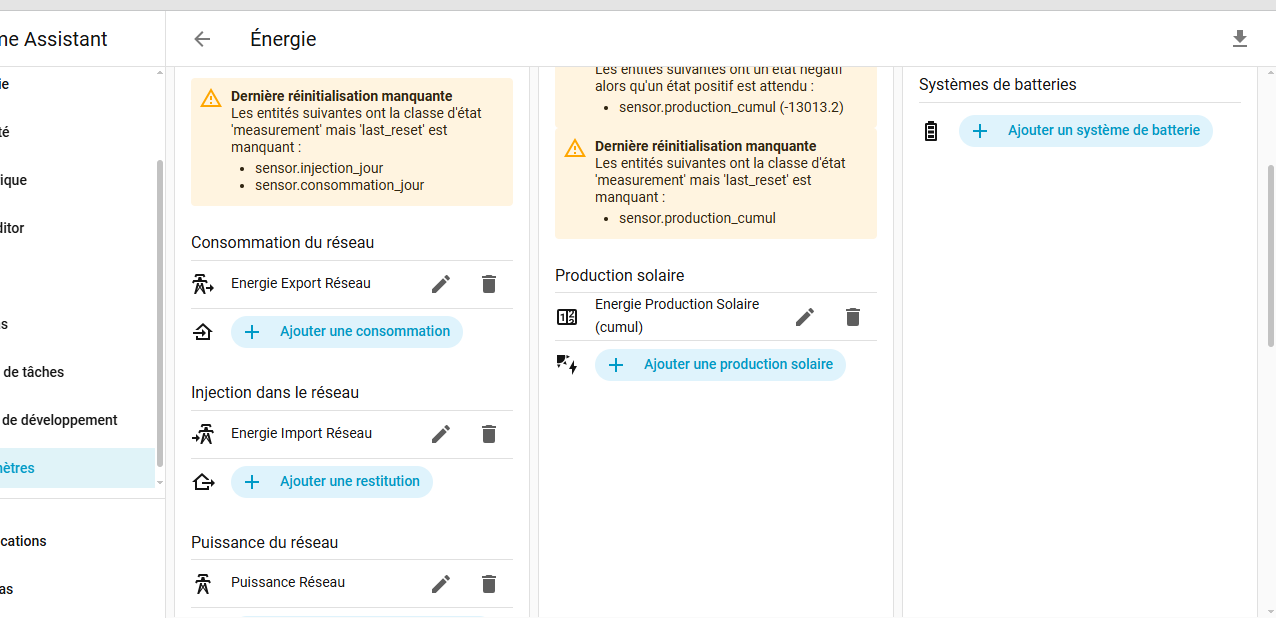The width and height of the screenshot is (1276, 618).
Task: Click the Energie Export Réseau list item
Action: click(x=301, y=284)
